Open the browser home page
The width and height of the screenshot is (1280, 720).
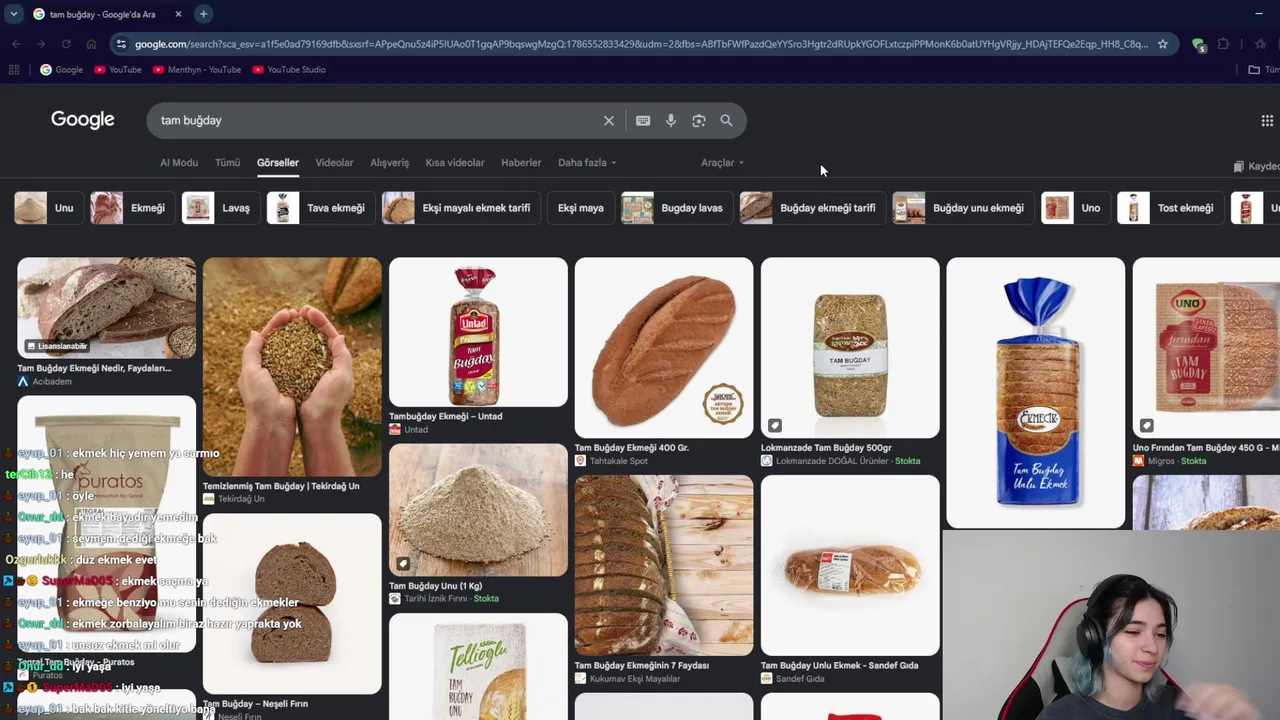[x=91, y=44]
